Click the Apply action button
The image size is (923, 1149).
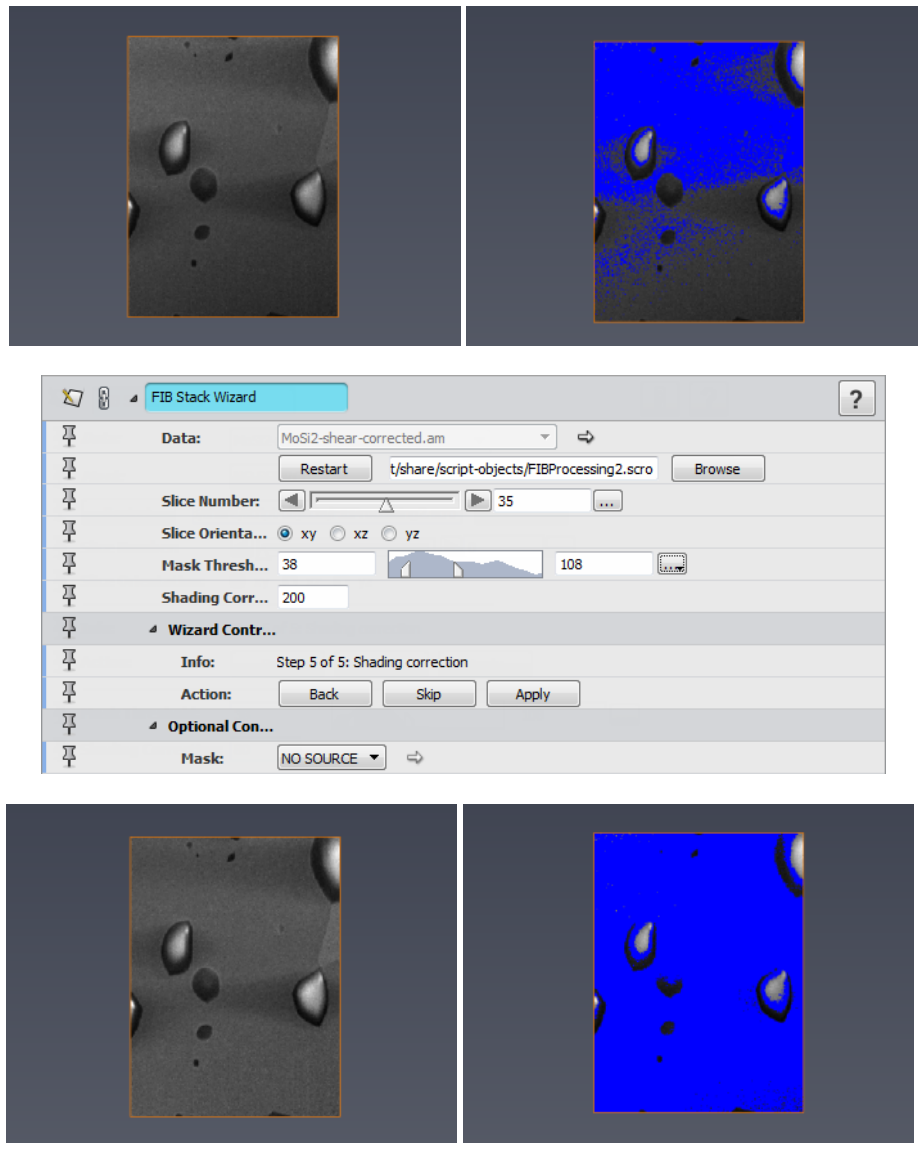pyautogui.click(x=533, y=694)
